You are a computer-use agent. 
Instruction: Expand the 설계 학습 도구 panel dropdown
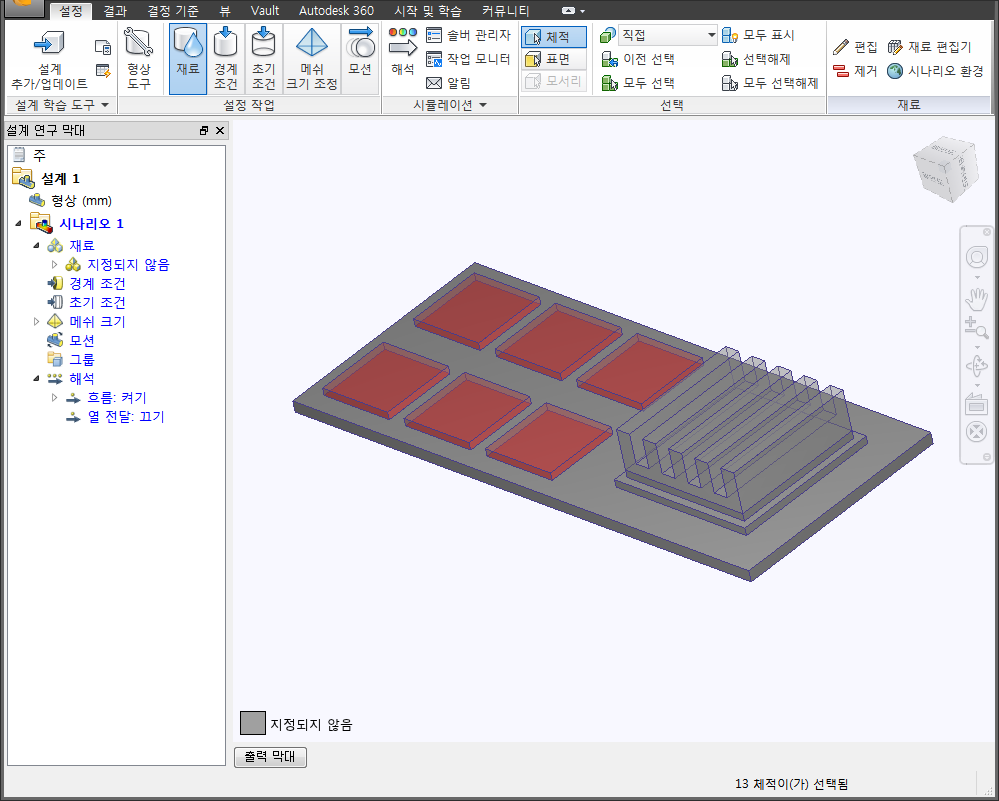pyautogui.click(x=105, y=105)
